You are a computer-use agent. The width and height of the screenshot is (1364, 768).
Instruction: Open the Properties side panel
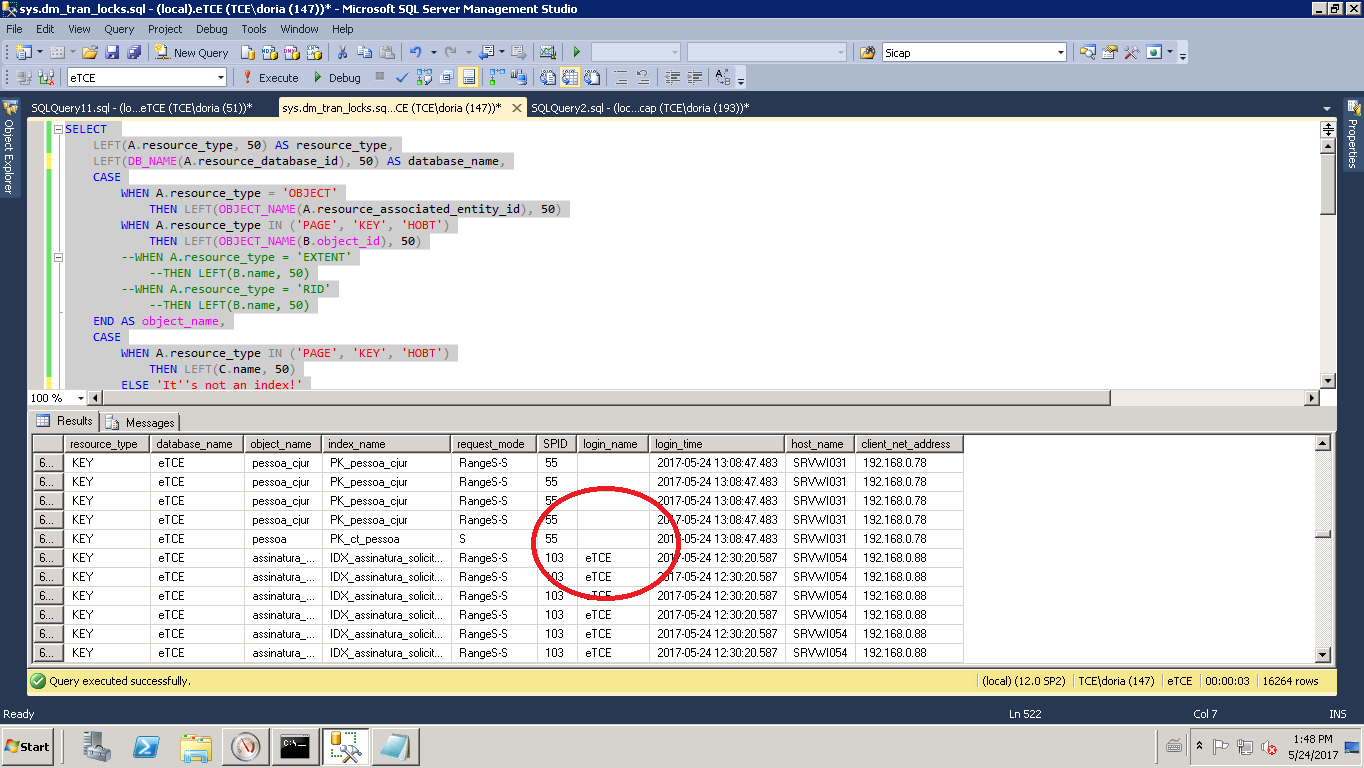(1353, 135)
